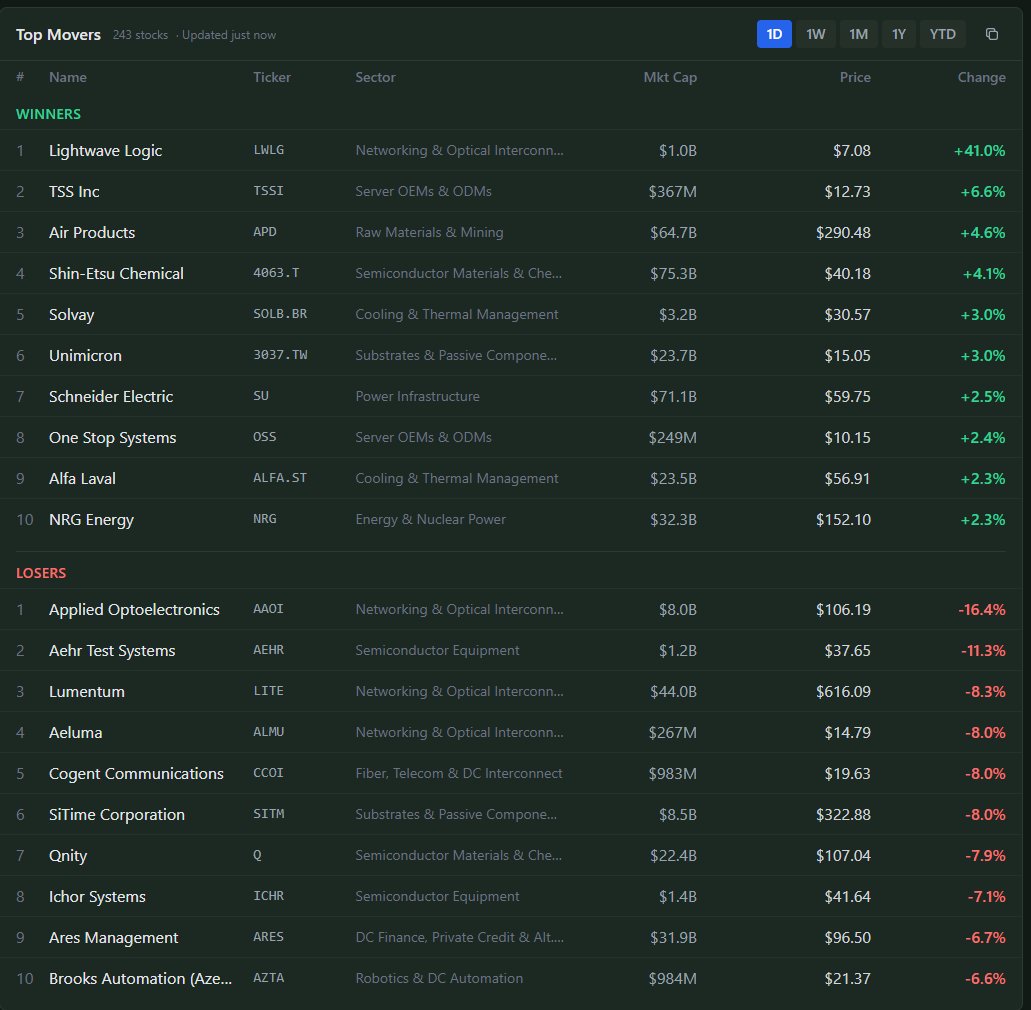This screenshot has width=1031, height=1010.
Task: Click the Qnity stock name
Action: 68,855
